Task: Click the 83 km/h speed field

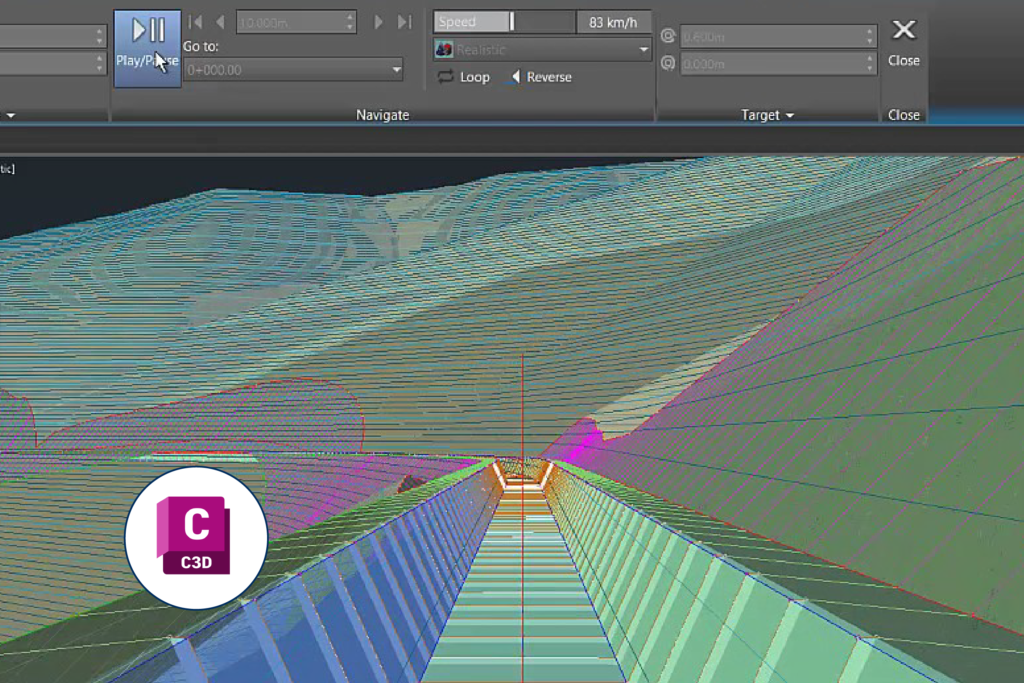Action: [x=613, y=22]
